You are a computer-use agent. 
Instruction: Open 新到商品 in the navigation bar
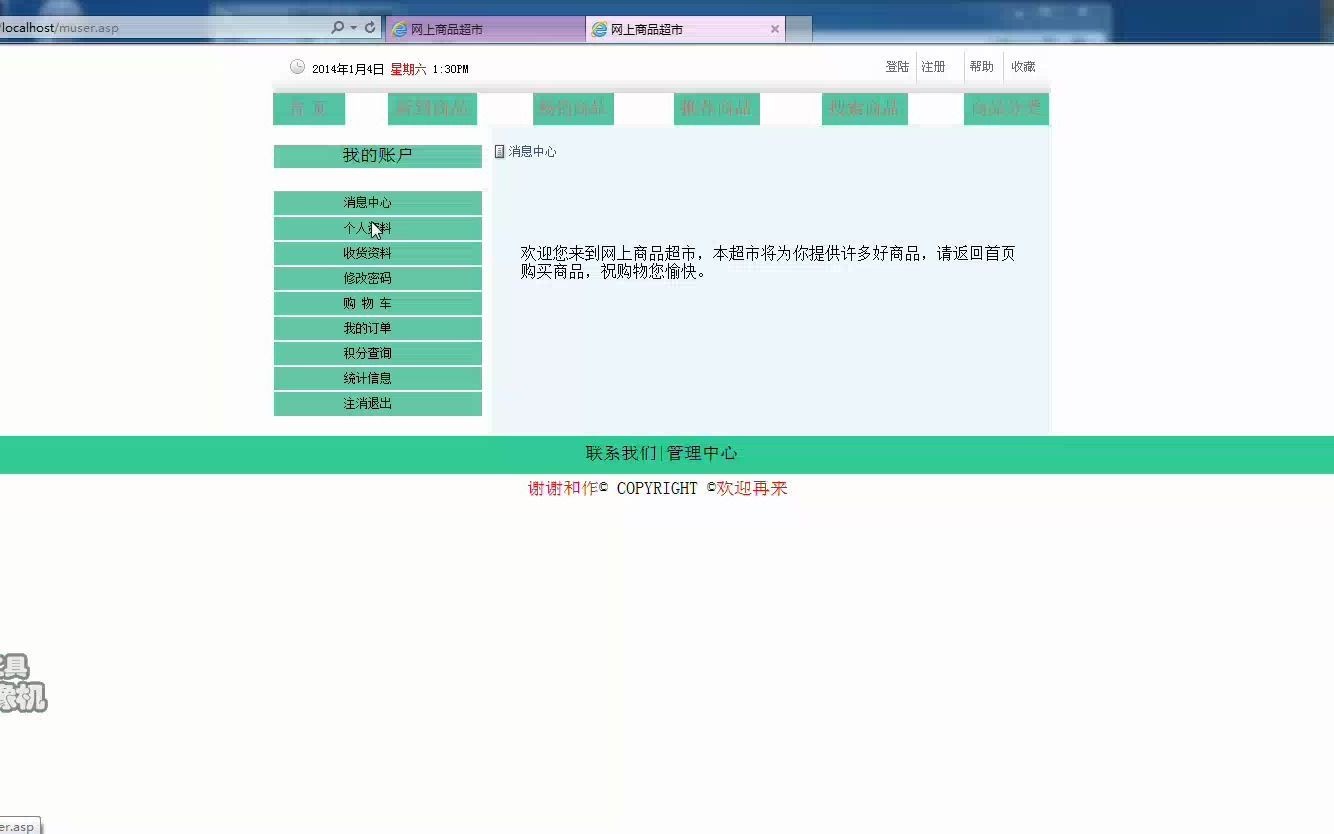pyautogui.click(x=432, y=109)
